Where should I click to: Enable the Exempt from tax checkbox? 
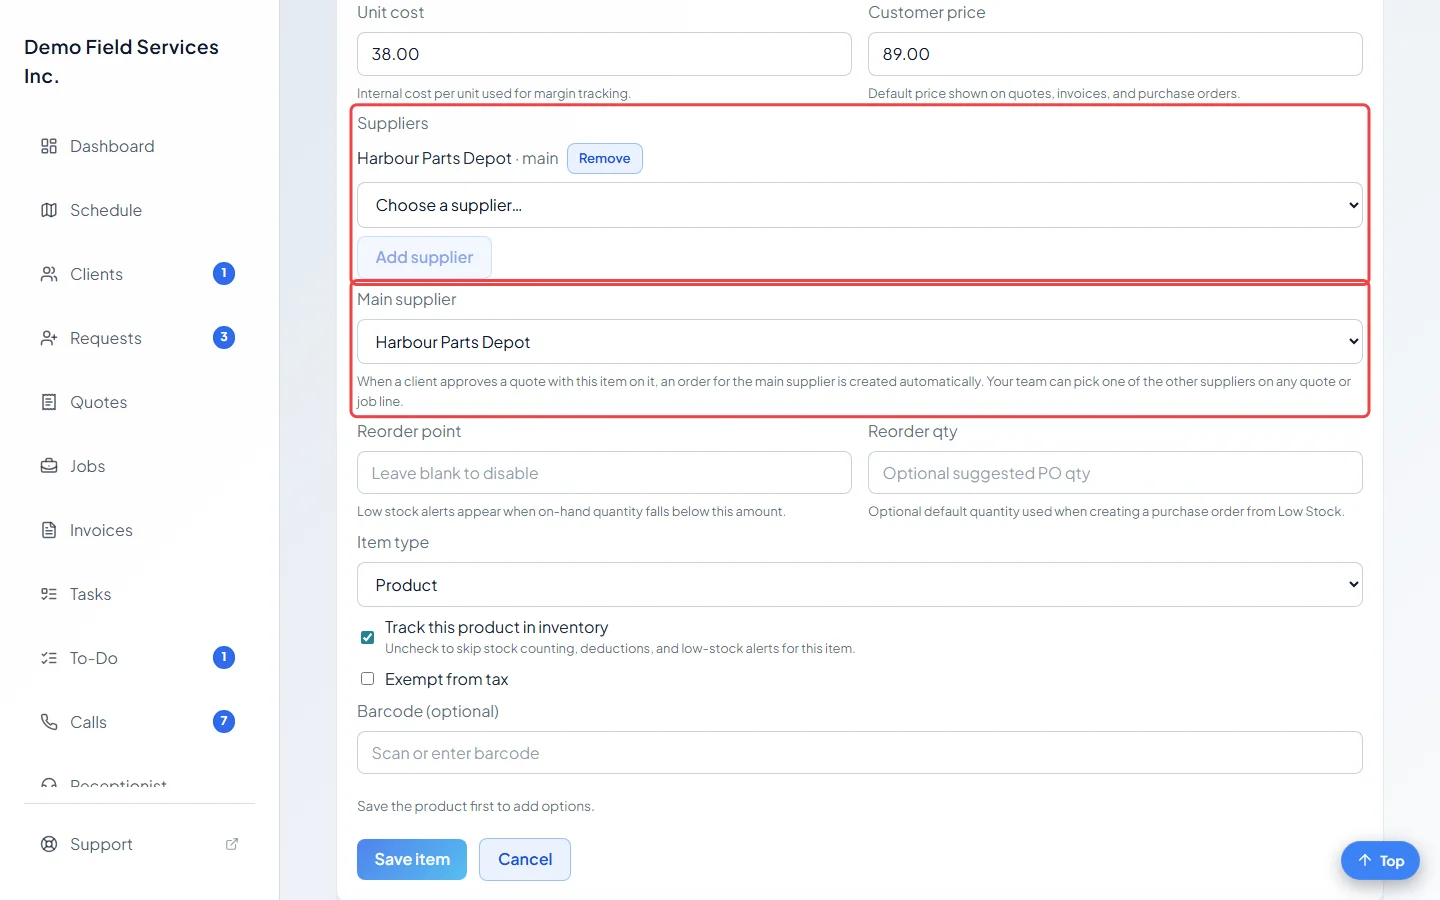(x=367, y=679)
